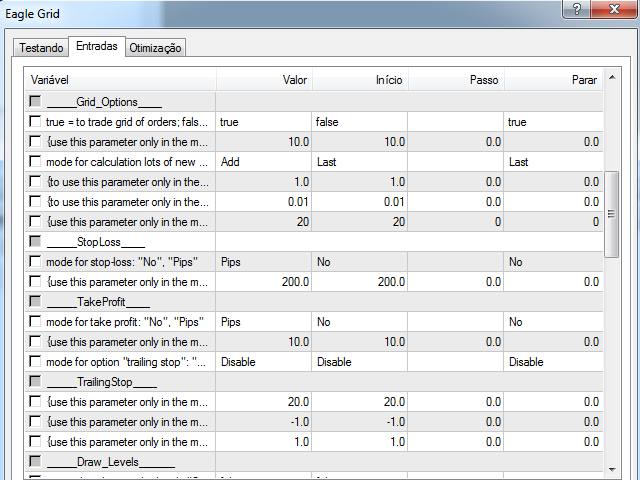Click the Parar column header
640x480 pixels.
point(553,80)
